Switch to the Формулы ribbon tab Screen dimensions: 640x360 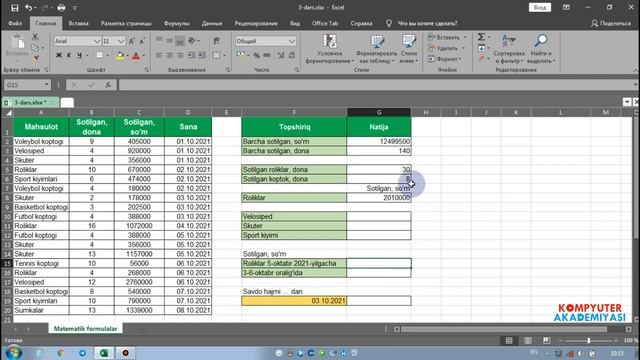click(176, 23)
